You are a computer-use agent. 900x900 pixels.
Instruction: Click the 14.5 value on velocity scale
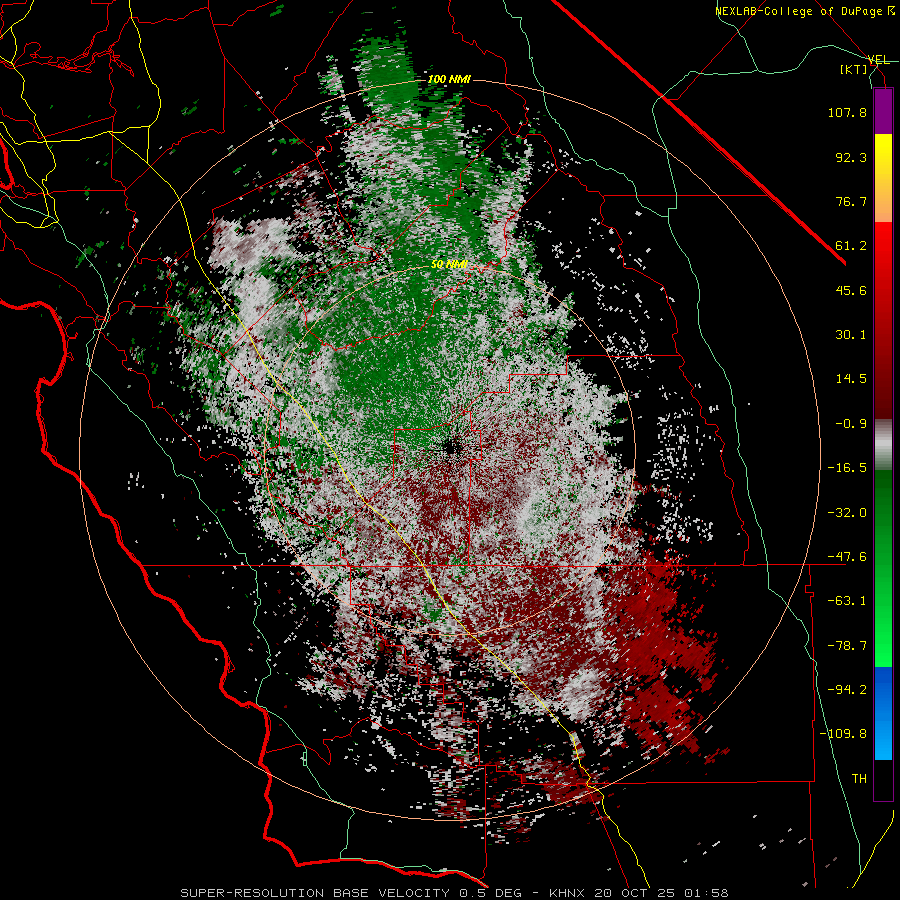[851, 379]
